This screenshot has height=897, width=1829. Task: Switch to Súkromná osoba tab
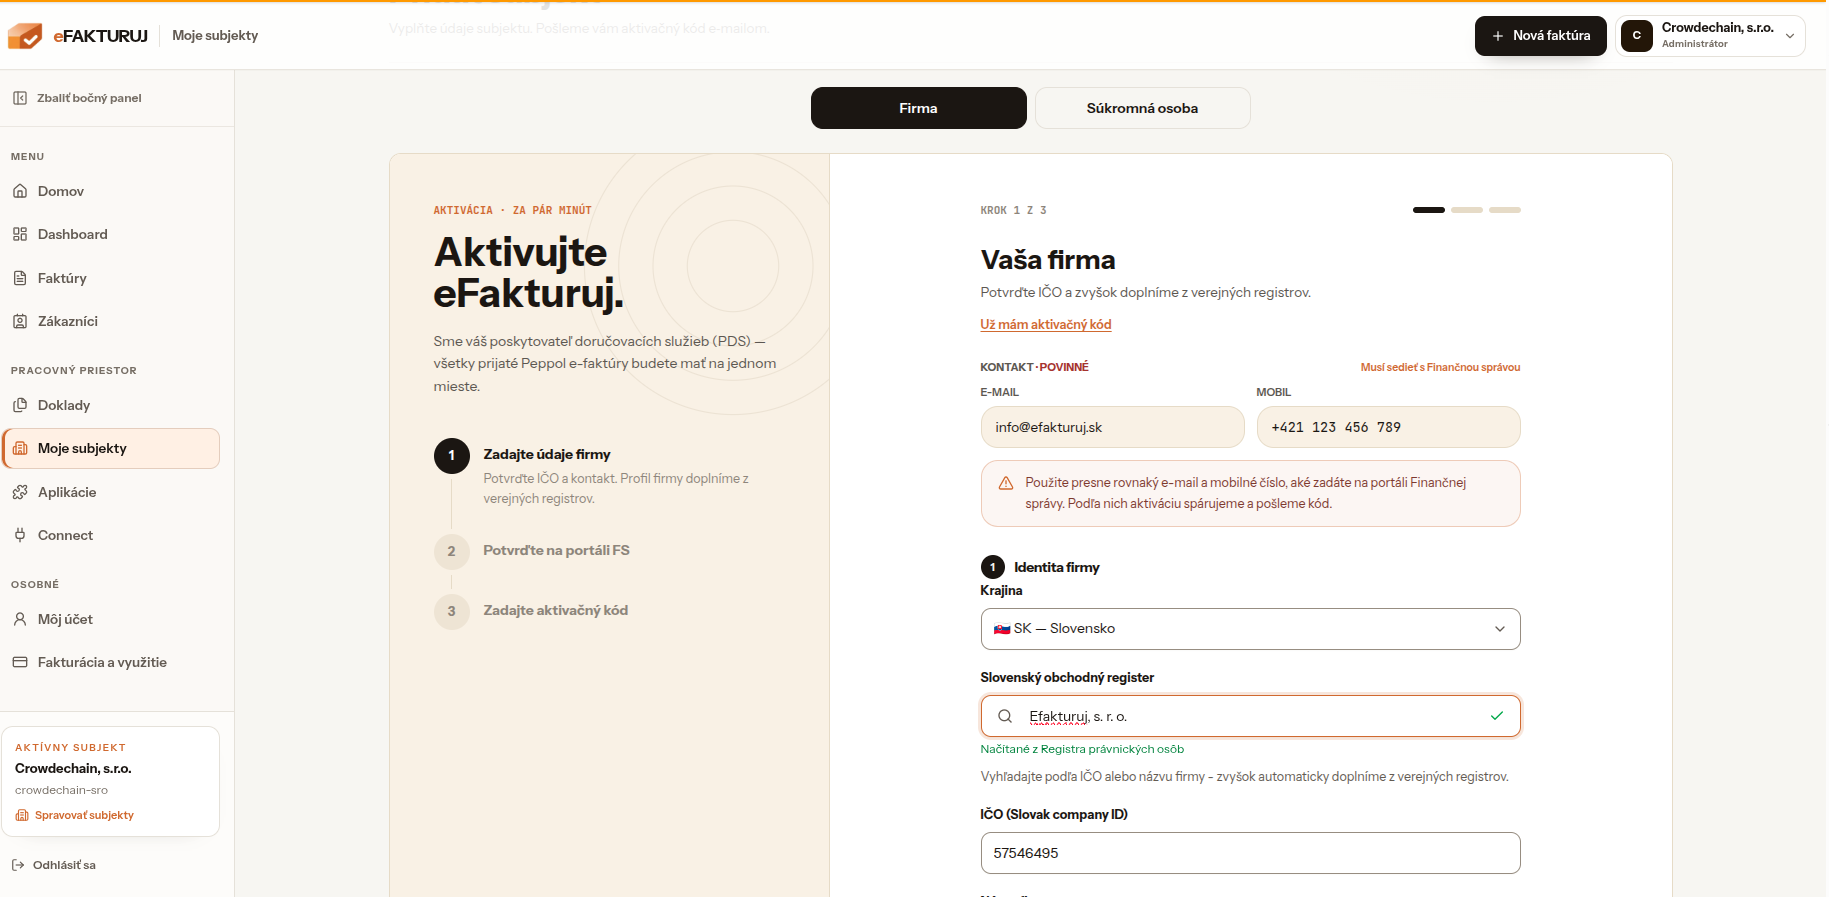1143,108
